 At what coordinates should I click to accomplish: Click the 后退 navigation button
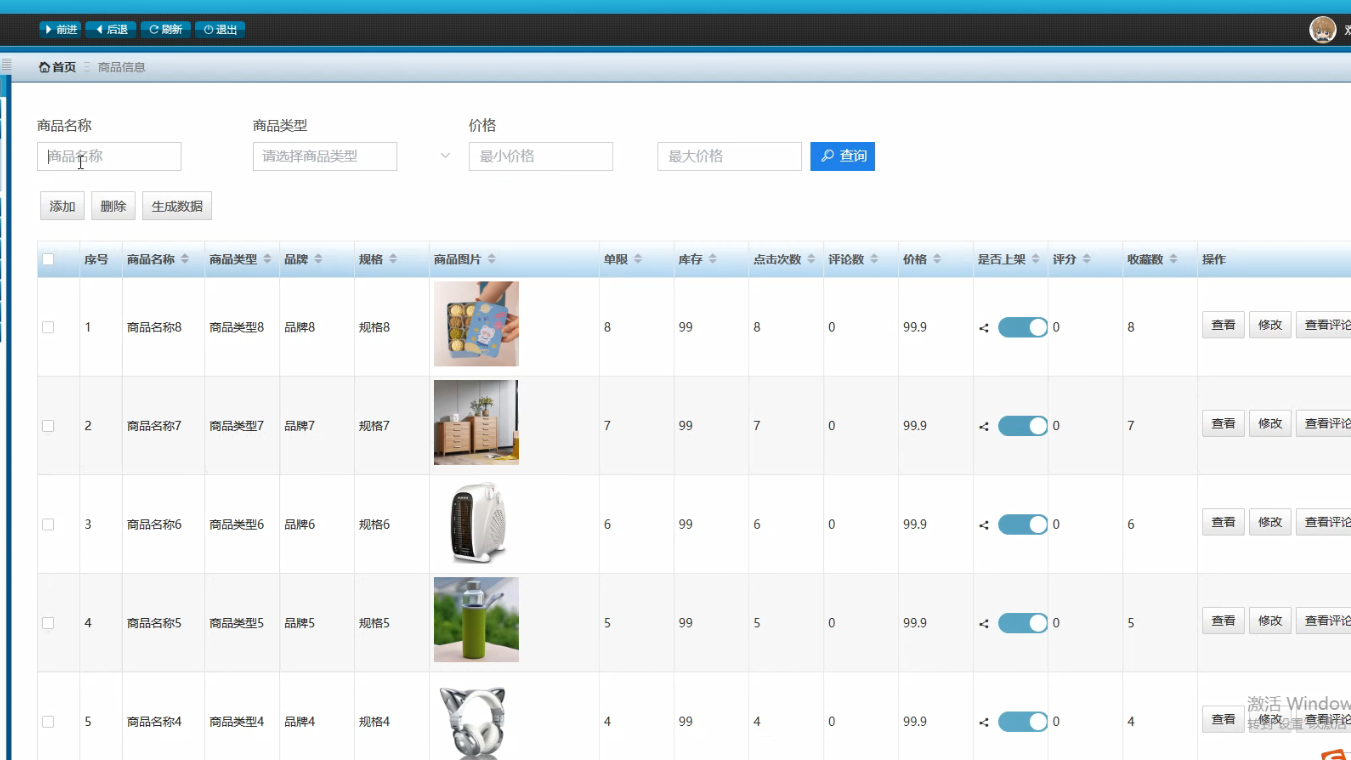111,29
